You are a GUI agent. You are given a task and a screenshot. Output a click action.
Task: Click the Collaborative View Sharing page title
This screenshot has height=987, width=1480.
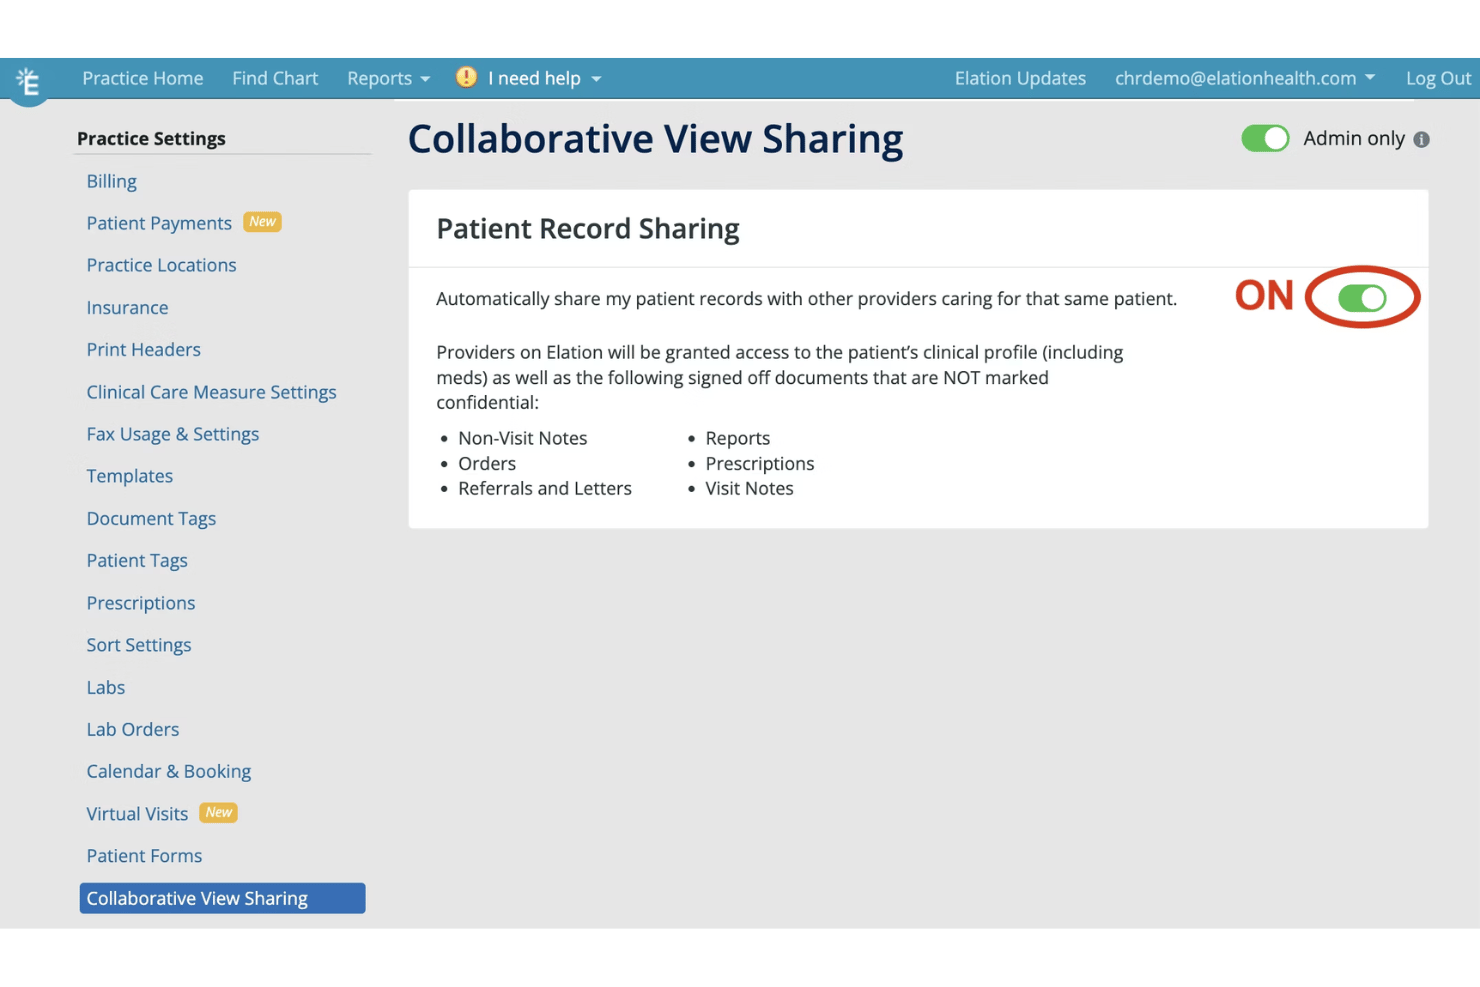(655, 139)
